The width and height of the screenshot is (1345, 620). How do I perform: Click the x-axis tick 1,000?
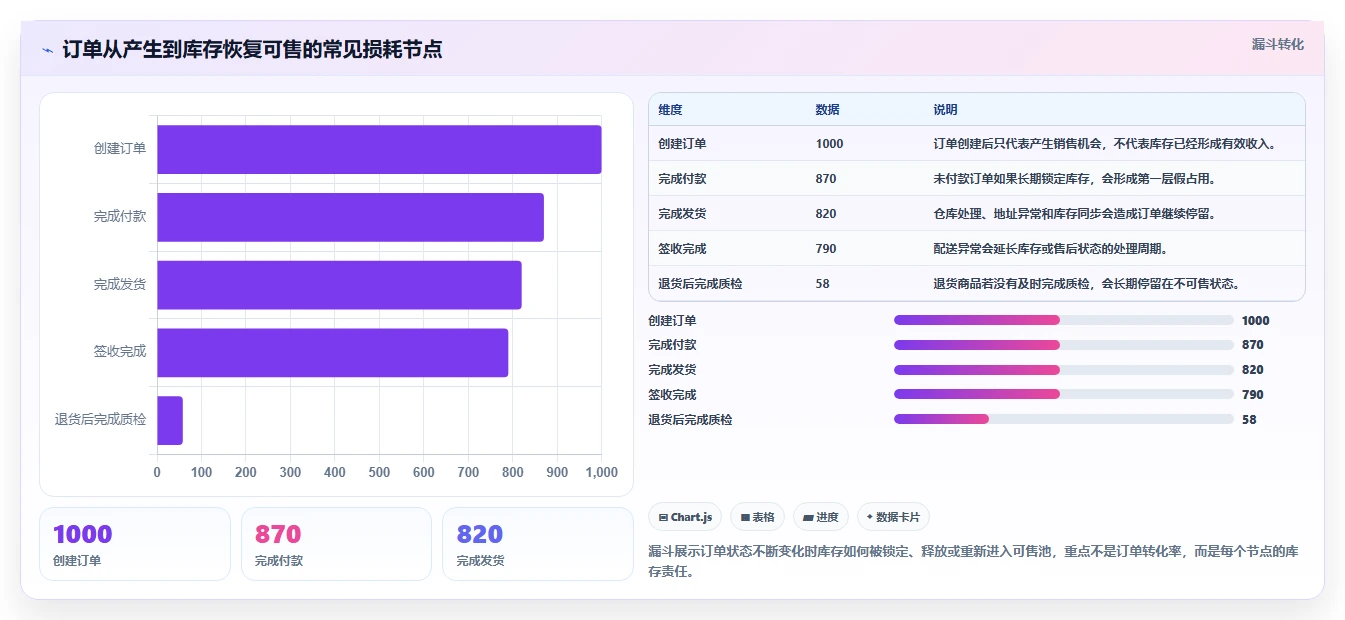[601, 472]
